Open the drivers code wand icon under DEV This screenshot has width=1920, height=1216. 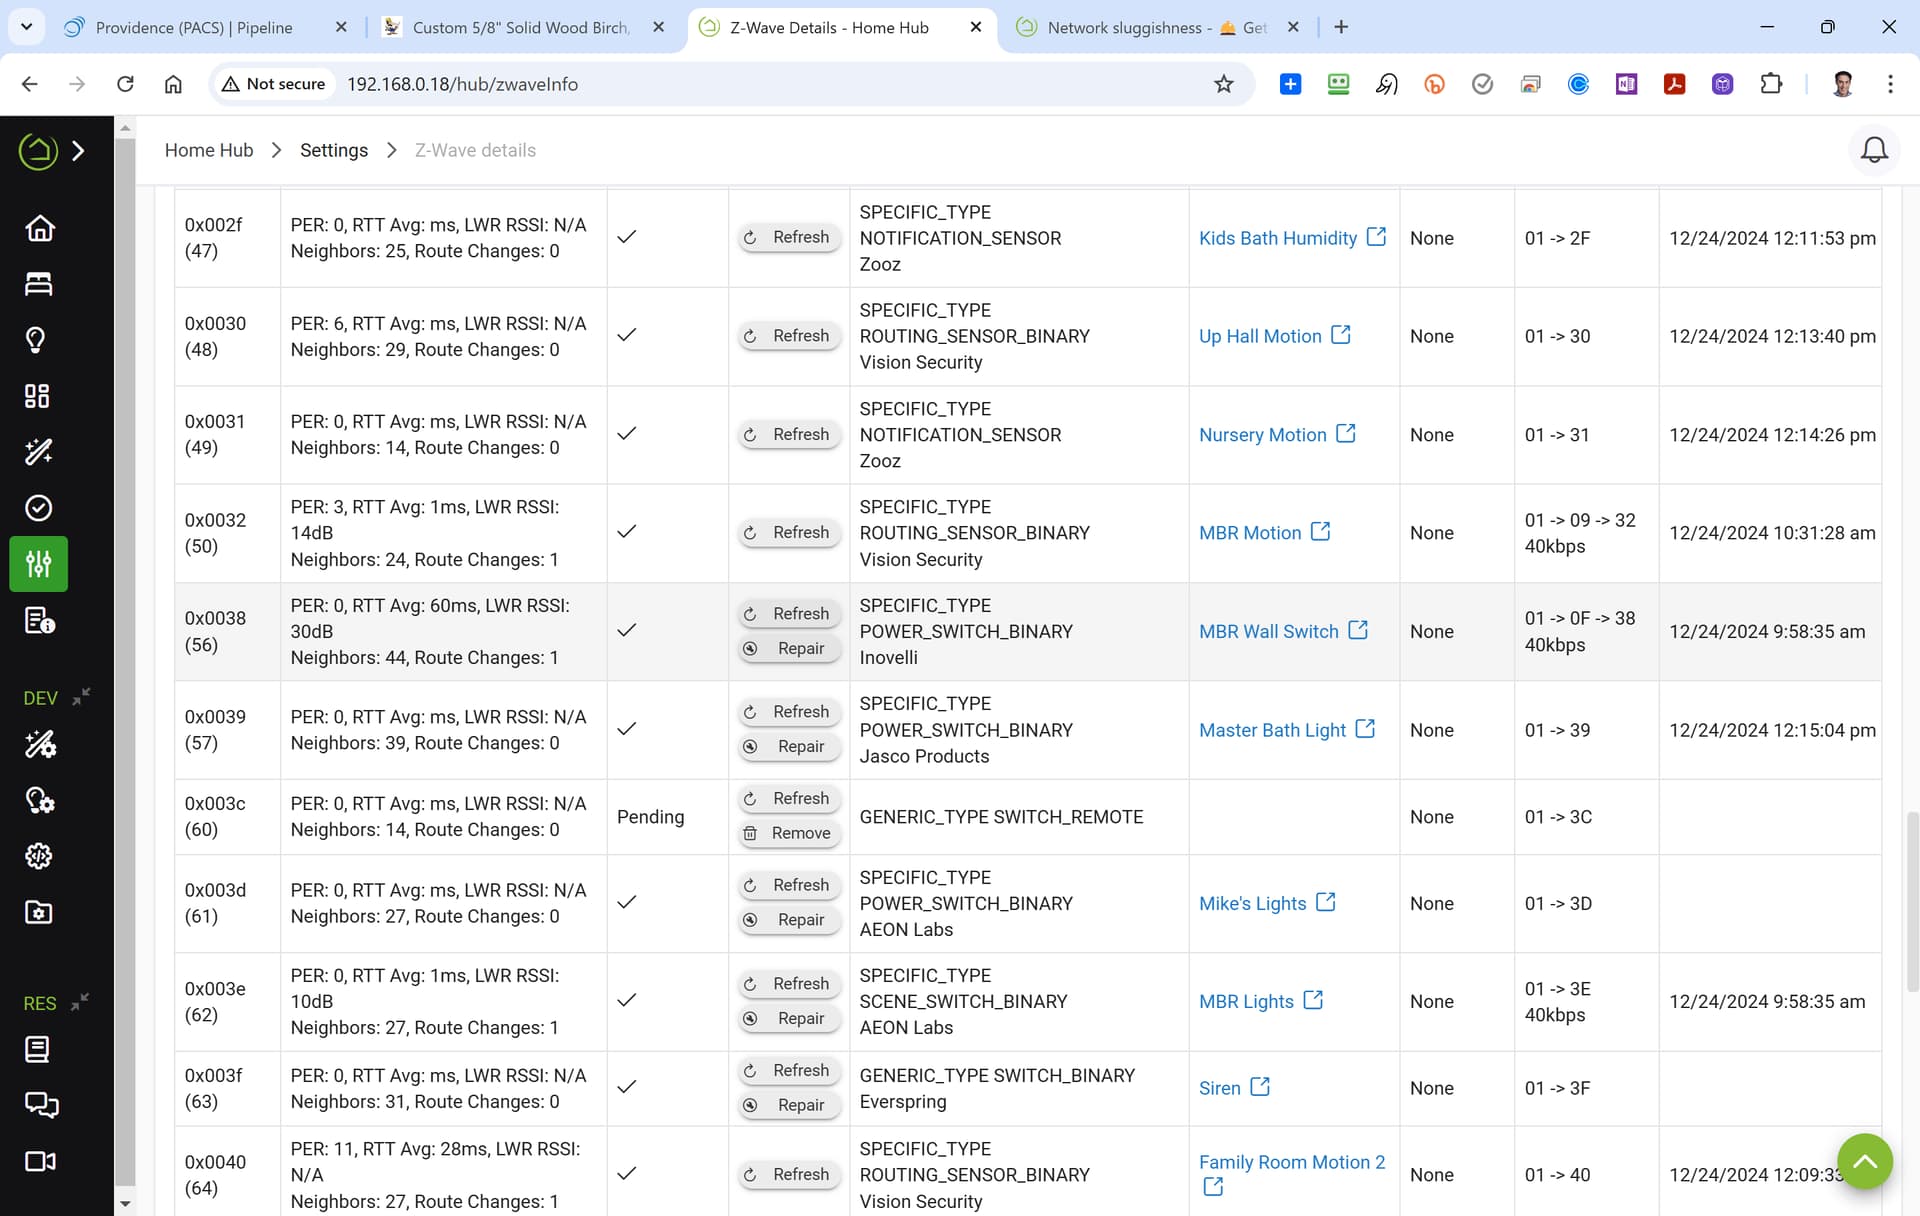click(39, 744)
